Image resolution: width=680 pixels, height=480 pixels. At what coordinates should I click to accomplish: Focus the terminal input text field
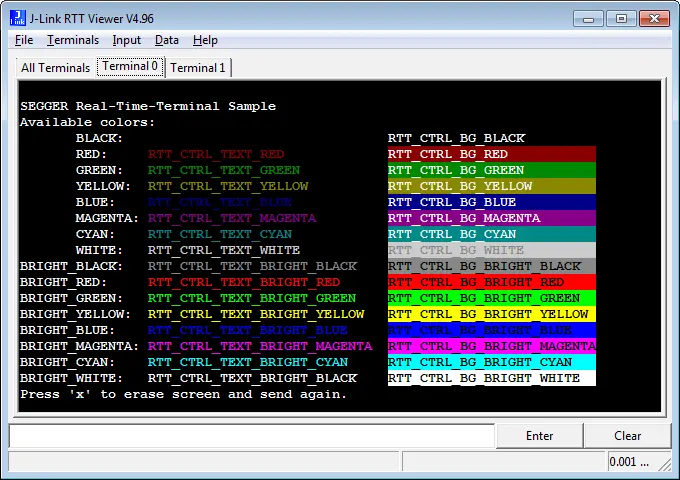click(252, 436)
